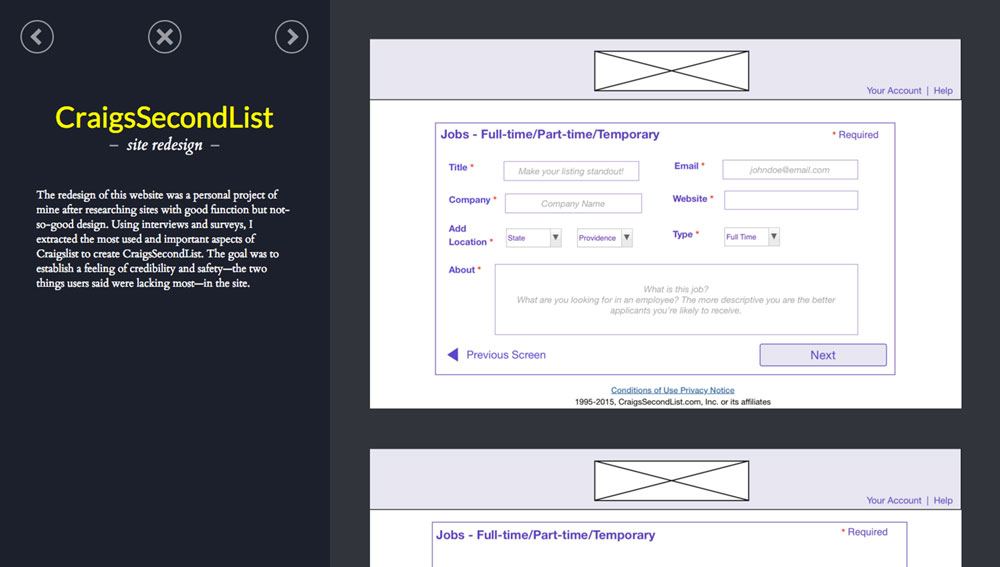Open Help link in first wireframe

click(943, 91)
